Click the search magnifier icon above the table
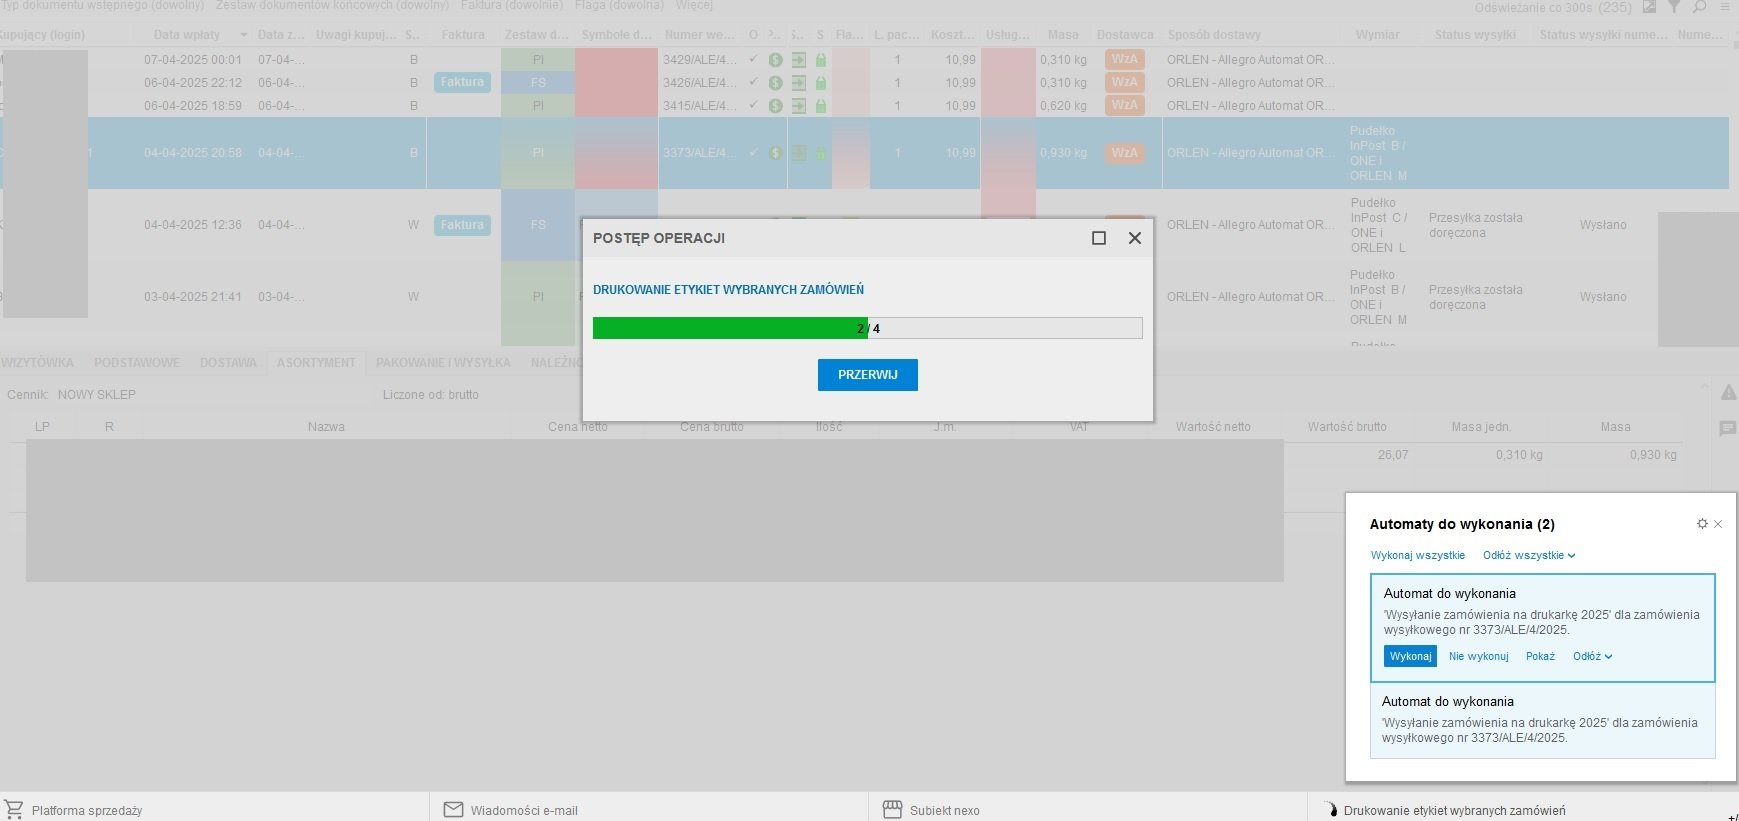 [1699, 7]
